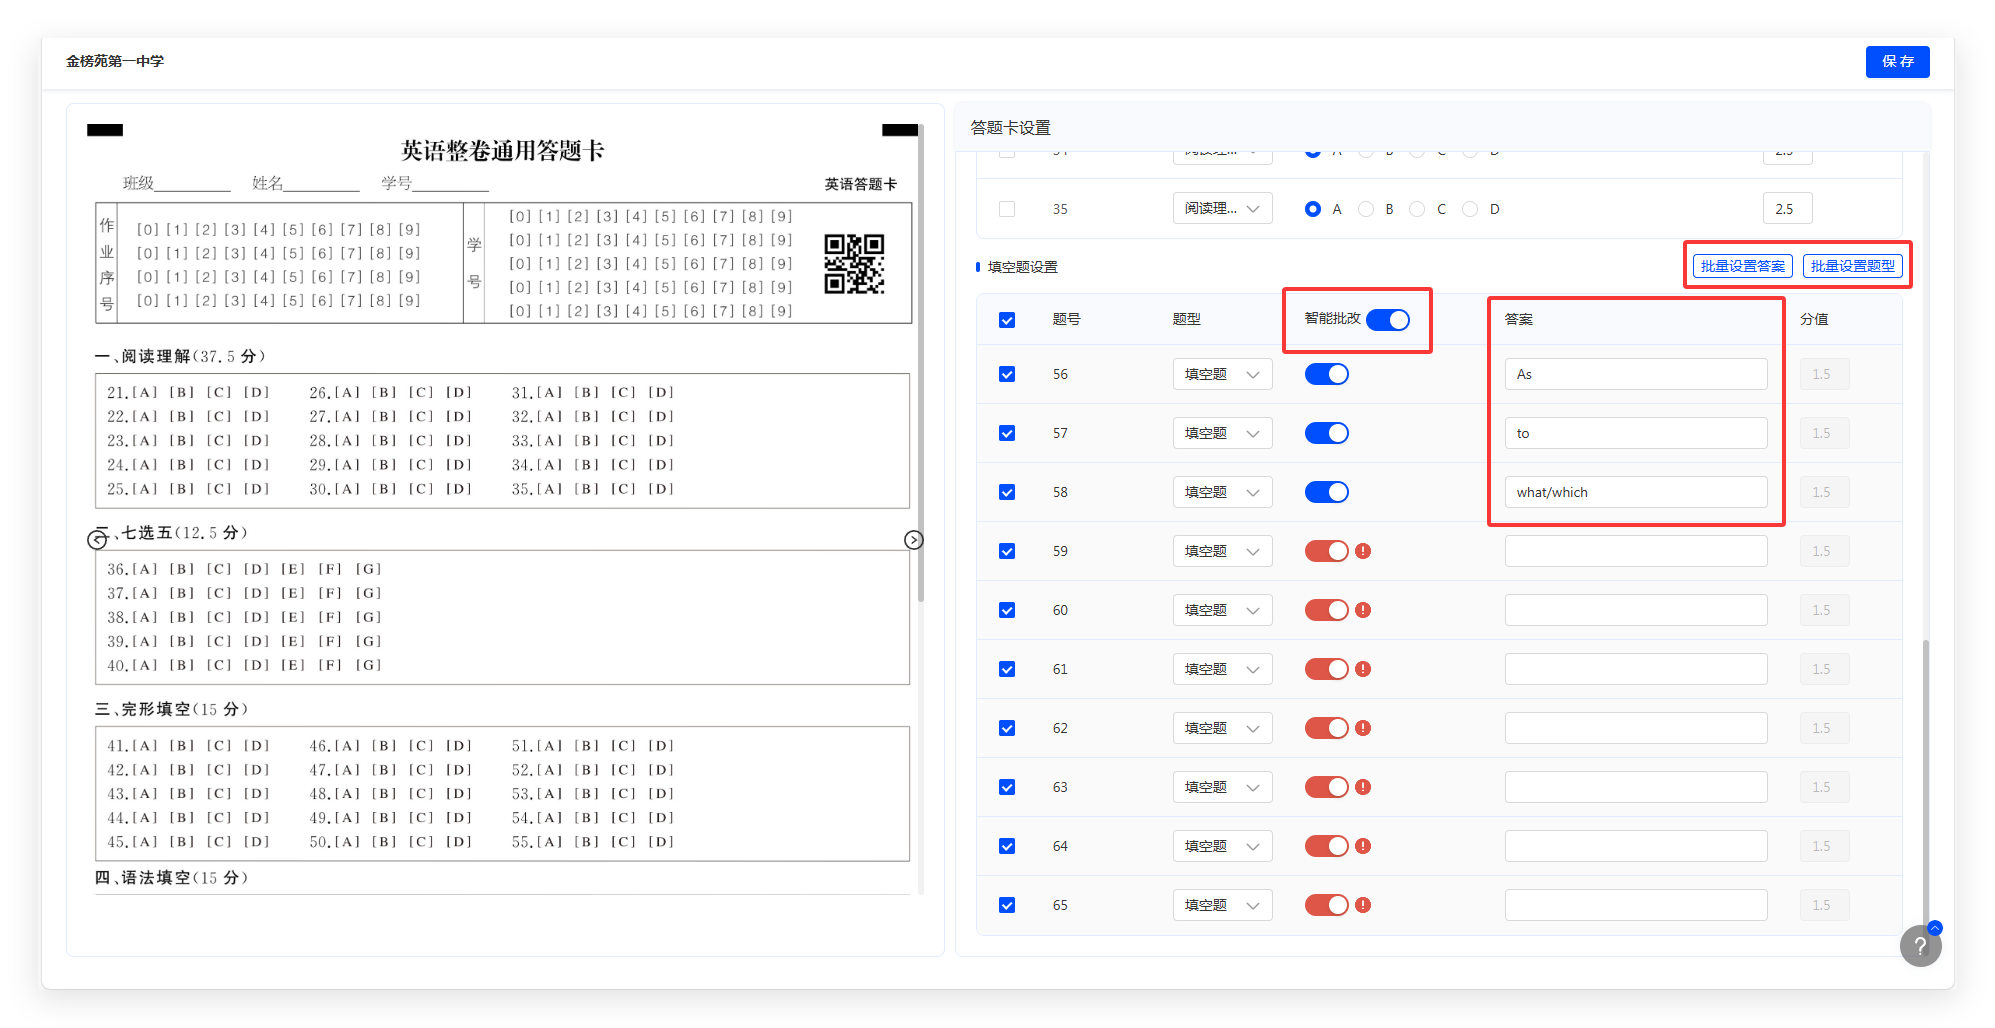Viewport: 1995px width, 1028px height.
Task: Select answer C for question 35
Action: coord(1417,209)
